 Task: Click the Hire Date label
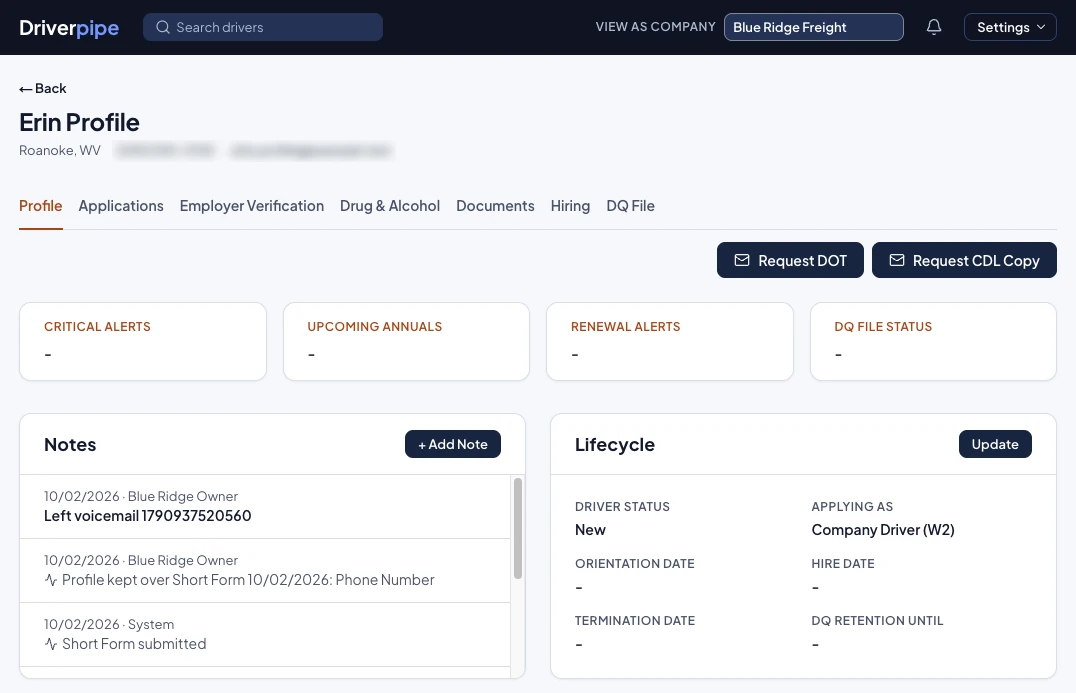[x=843, y=563]
